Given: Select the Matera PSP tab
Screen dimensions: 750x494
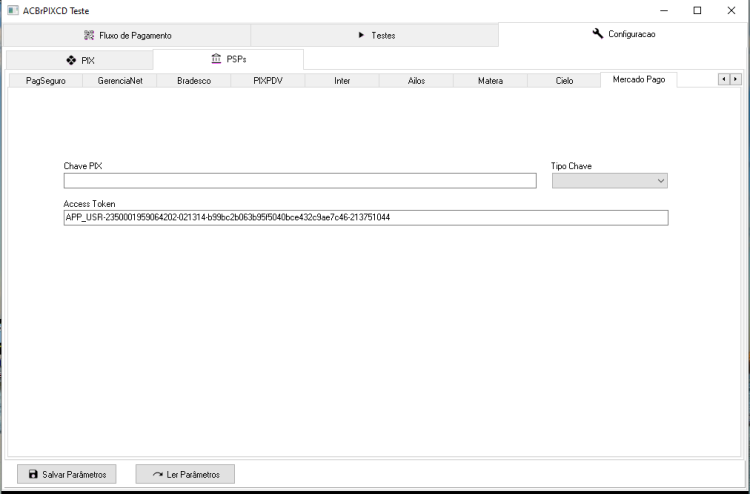Looking at the screenshot, I should (490, 81).
